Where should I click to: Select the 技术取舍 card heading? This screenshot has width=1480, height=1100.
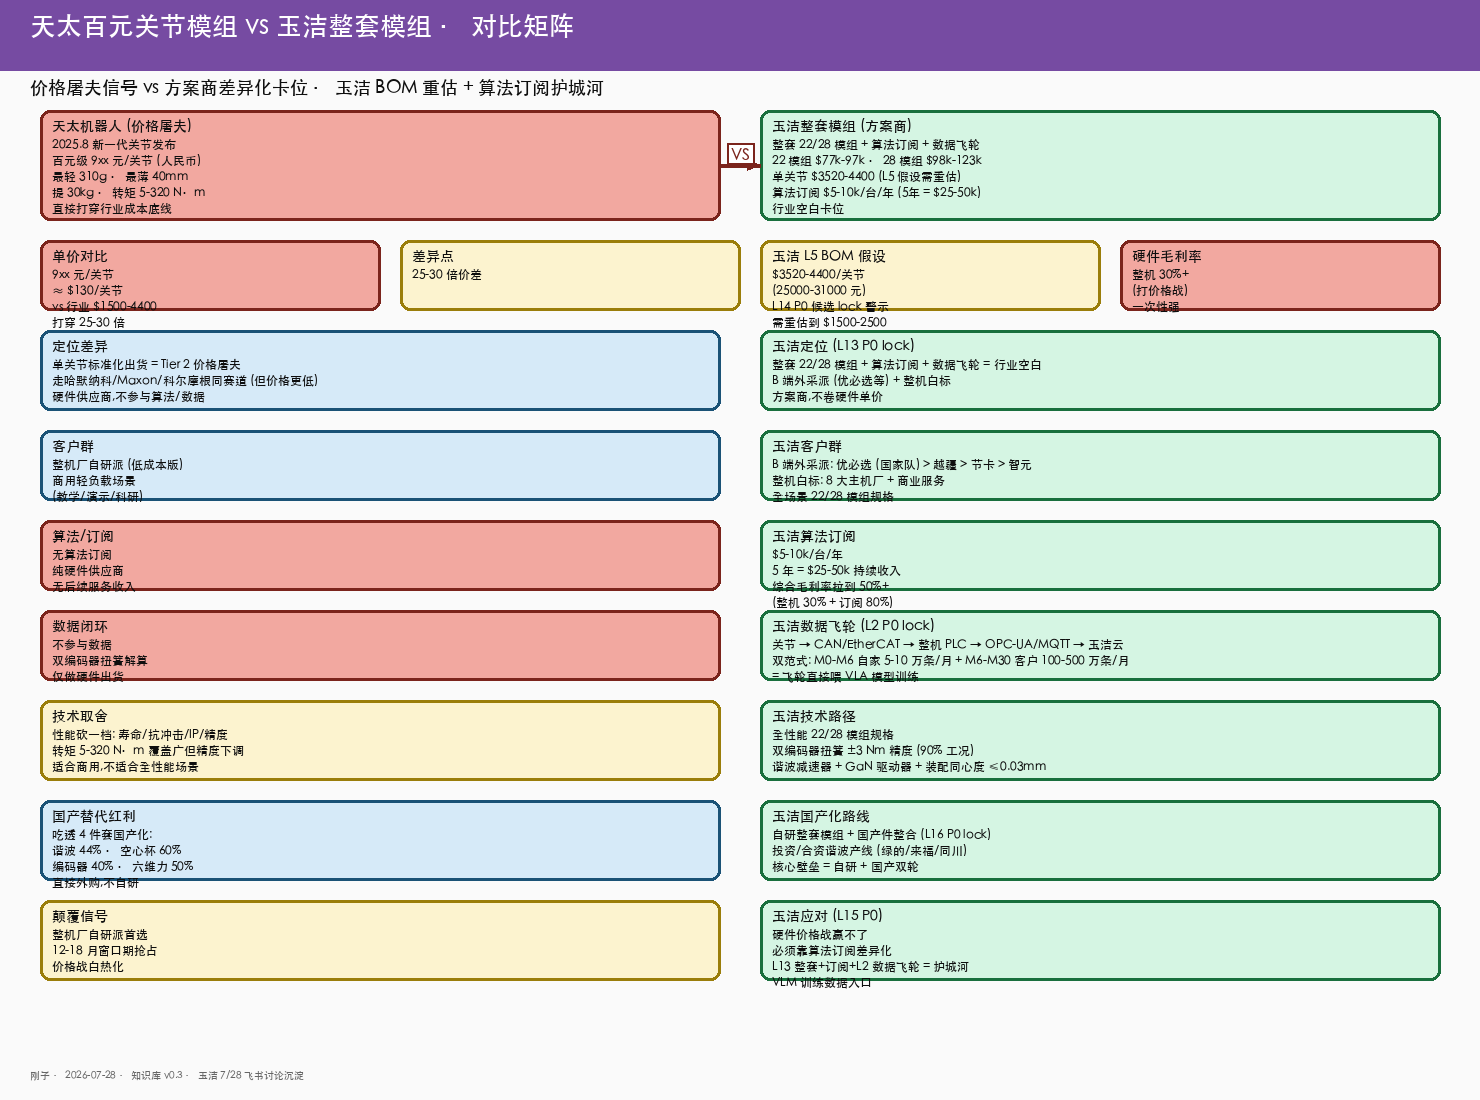tap(80, 716)
